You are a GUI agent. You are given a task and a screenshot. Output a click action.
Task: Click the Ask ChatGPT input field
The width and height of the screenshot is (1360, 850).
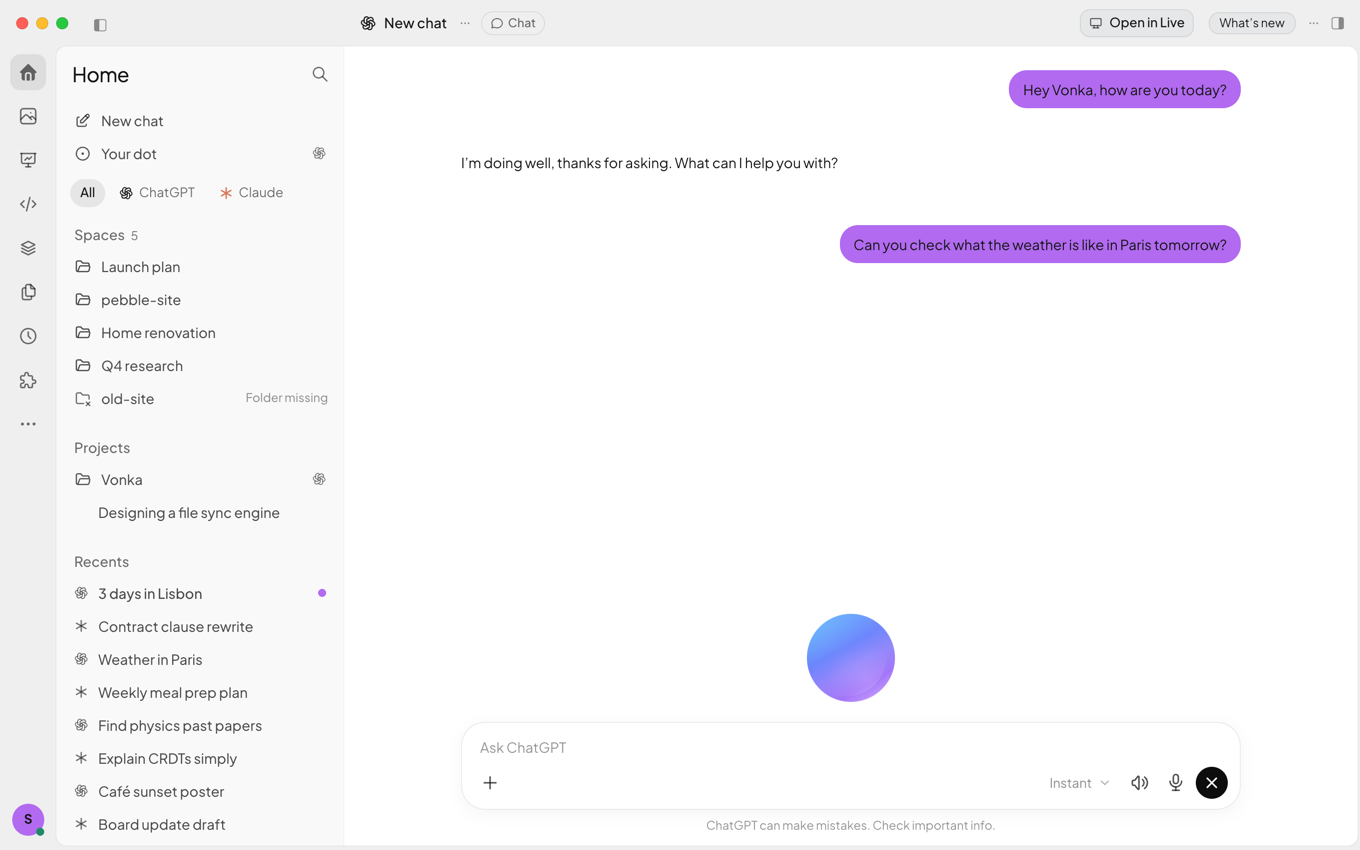click(x=850, y=748)
